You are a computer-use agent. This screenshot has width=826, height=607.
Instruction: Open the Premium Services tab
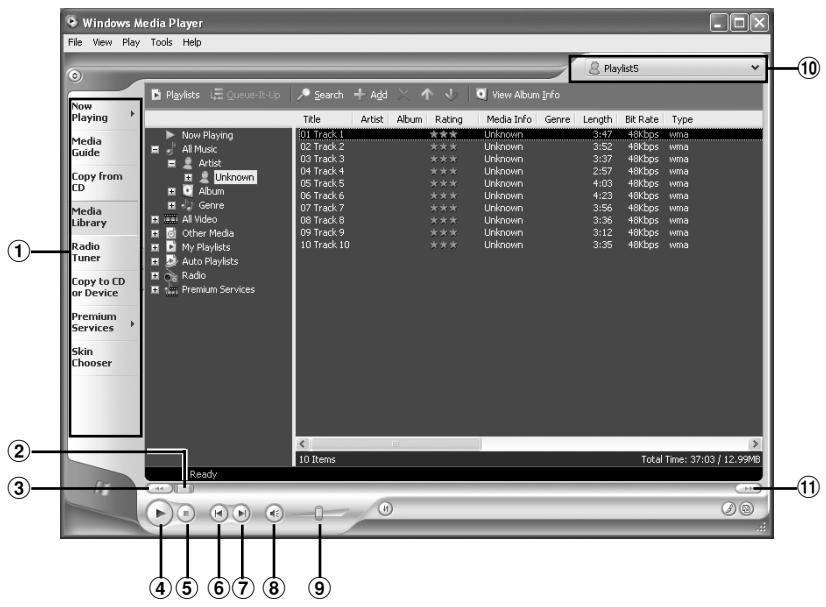104,322
